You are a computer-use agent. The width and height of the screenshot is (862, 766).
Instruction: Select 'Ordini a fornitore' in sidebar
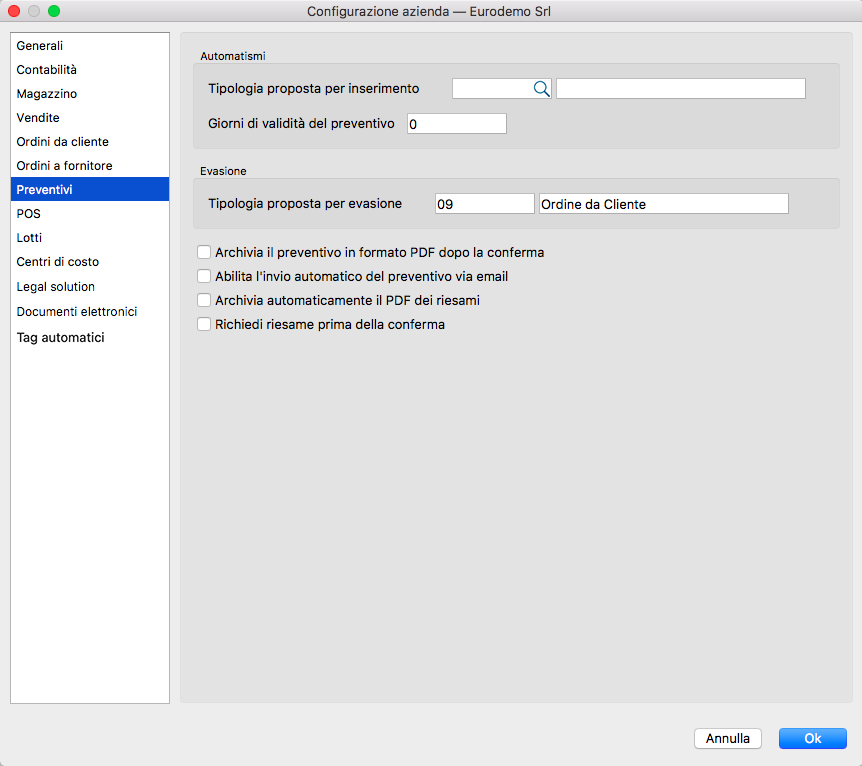pyautogui.click(x=64, y=166)
